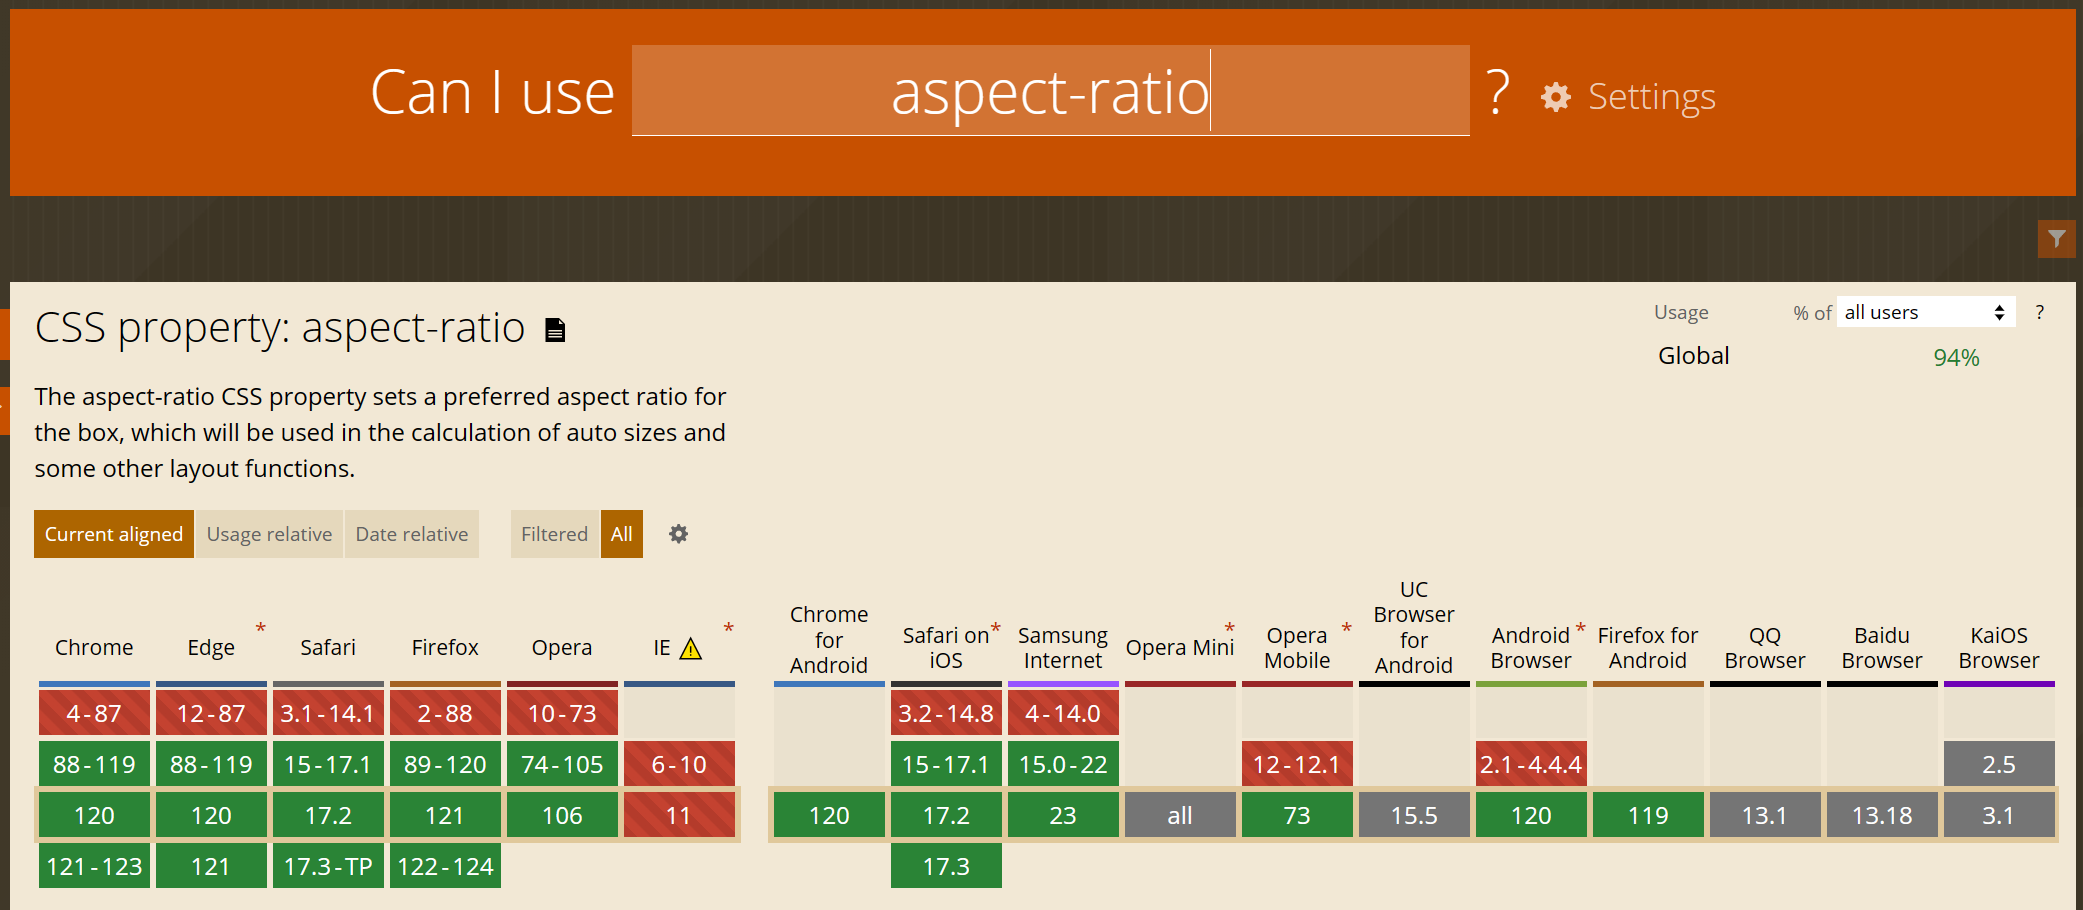This screenshot has width=2083, height=910.
Task: Click the Can I use site title
Action: (x=492, y=93)
